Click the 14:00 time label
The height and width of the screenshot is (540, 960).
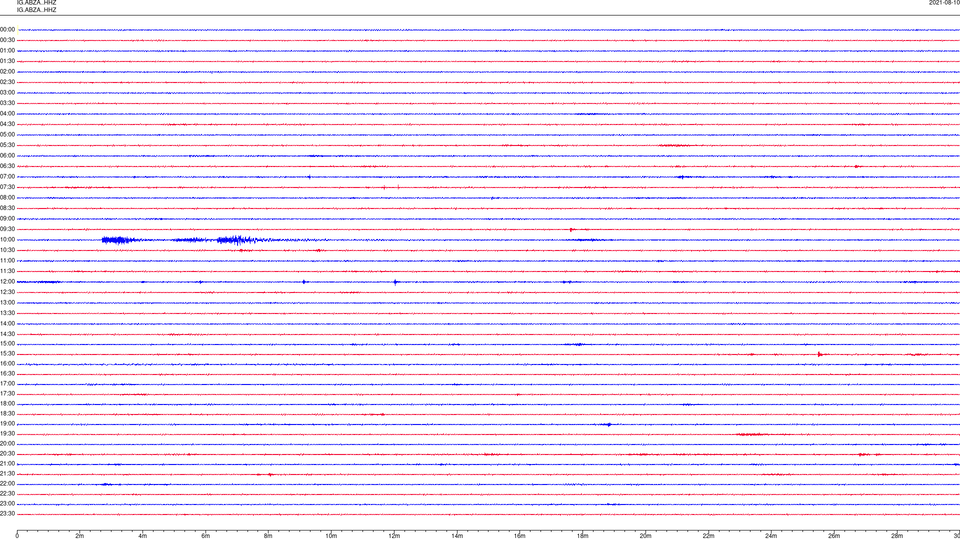pos(7,323)
